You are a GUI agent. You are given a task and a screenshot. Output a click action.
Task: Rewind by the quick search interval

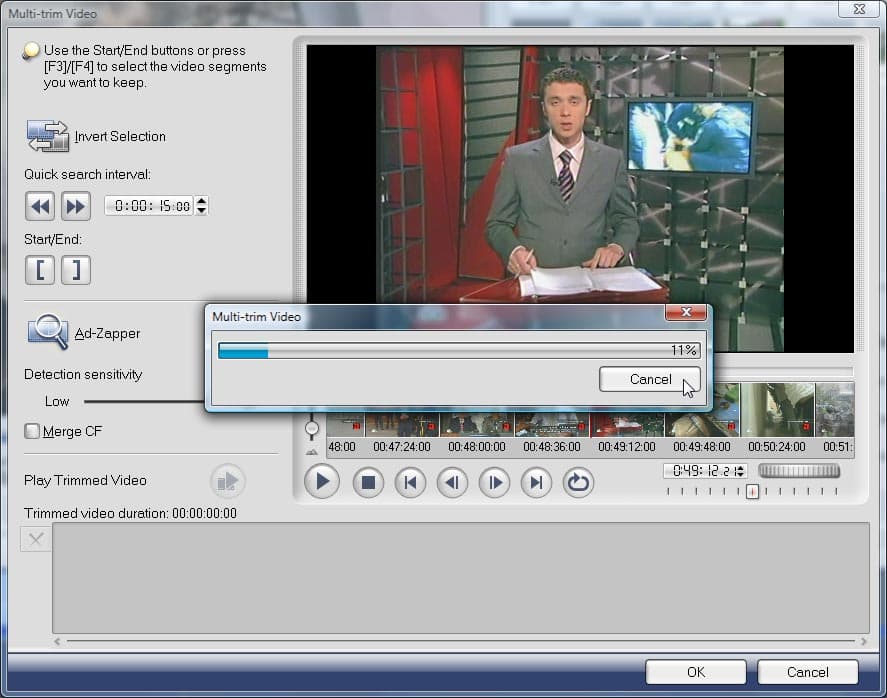pos(40,206)
